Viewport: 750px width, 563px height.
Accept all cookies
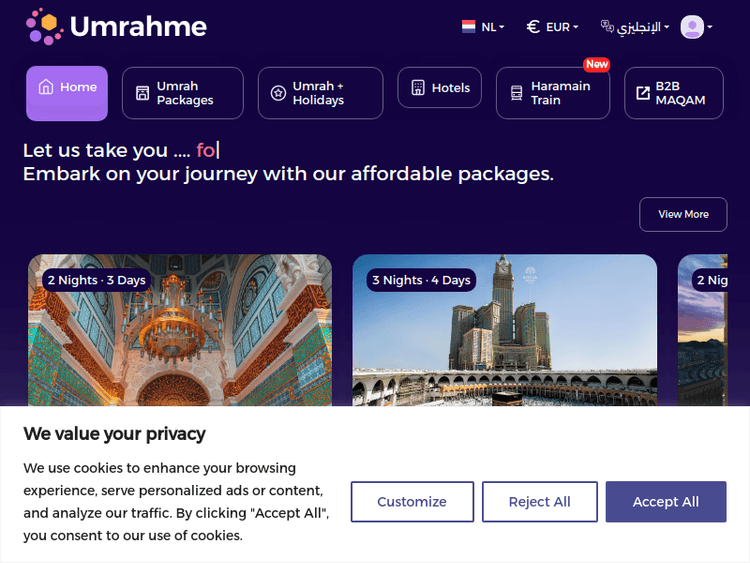(665, 502)
